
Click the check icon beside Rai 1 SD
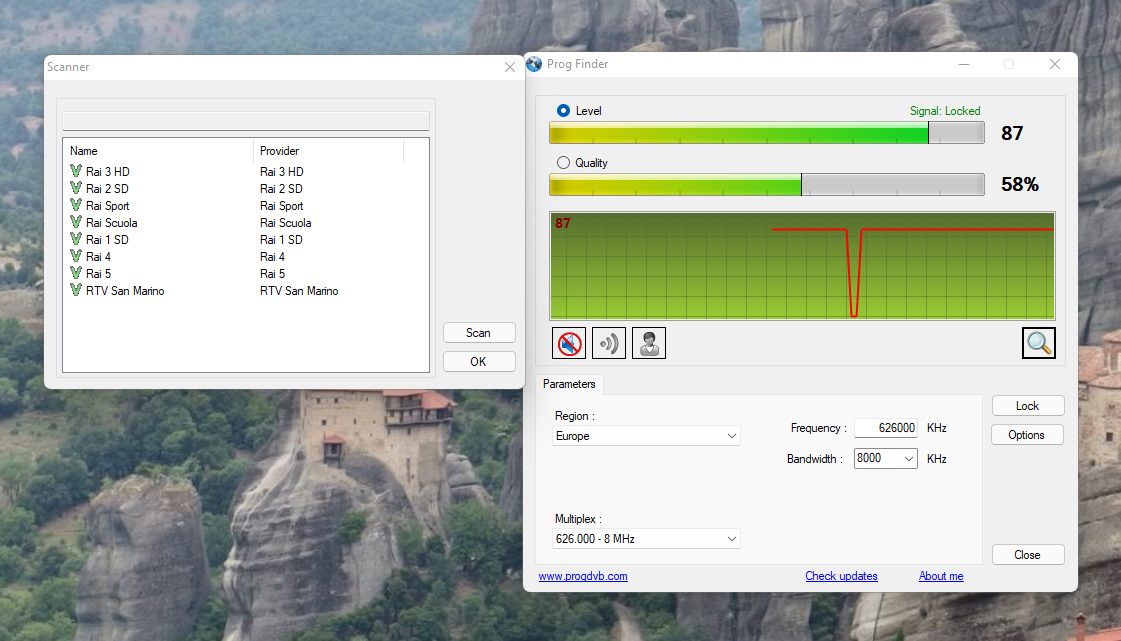[76, 239]
